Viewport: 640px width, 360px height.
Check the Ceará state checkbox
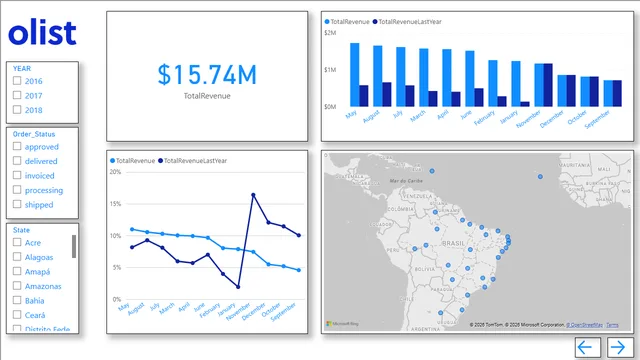click(x=17, y=315)
